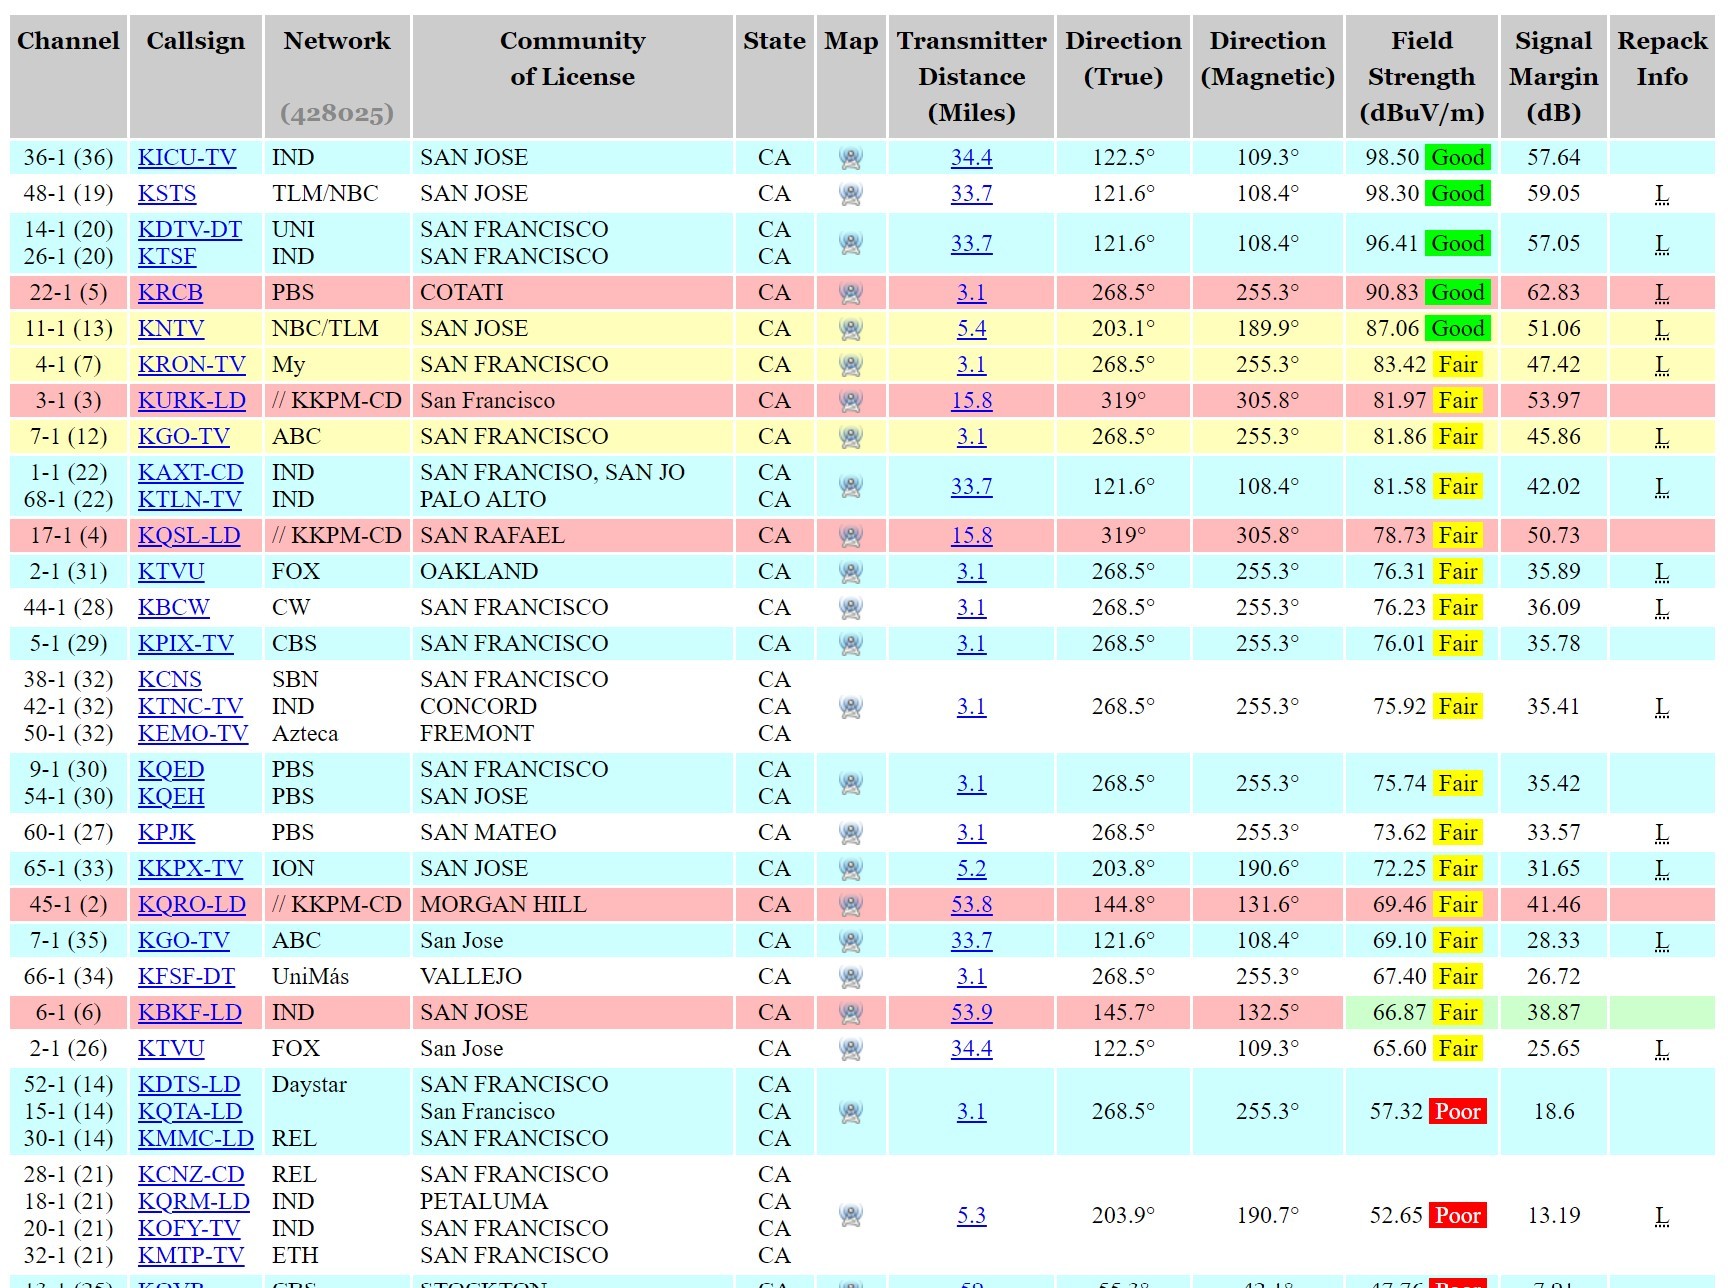Click the map icon for KRCB
The width and height of the screenshot is (1728, 1288).
[x=851, y=293]
